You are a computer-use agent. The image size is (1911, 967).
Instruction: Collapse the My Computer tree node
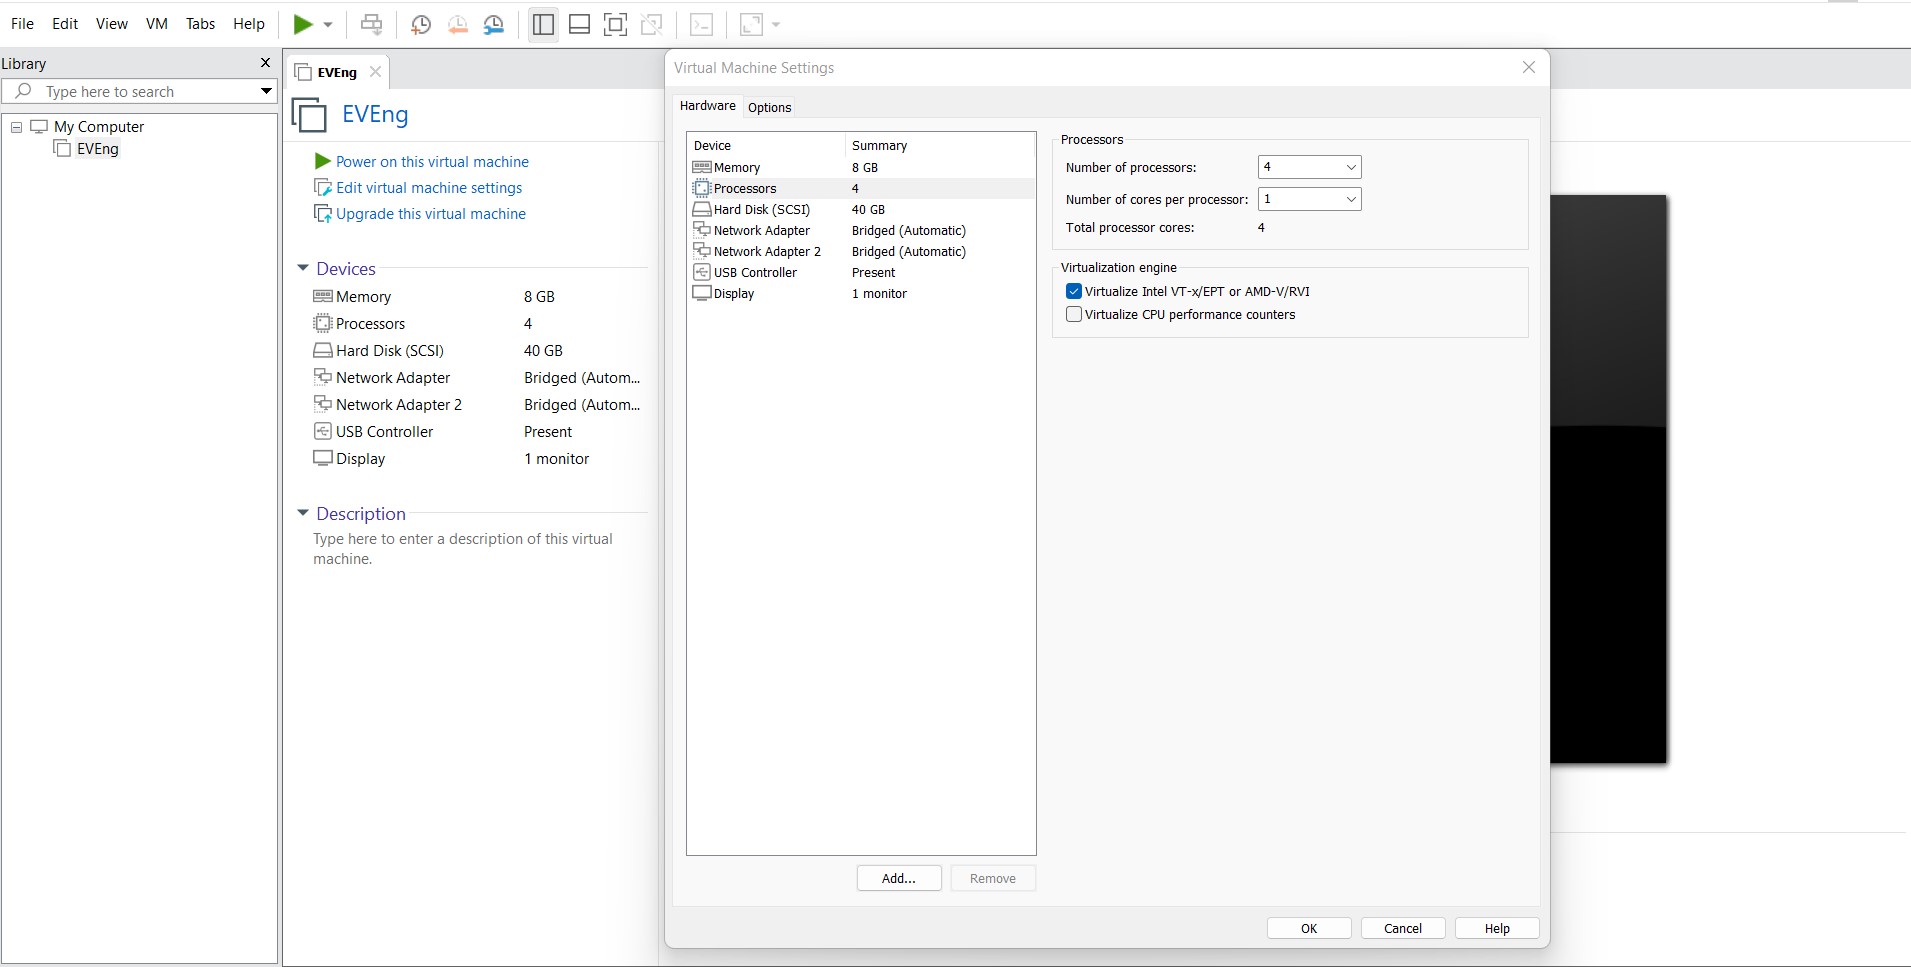pos(16,127)
